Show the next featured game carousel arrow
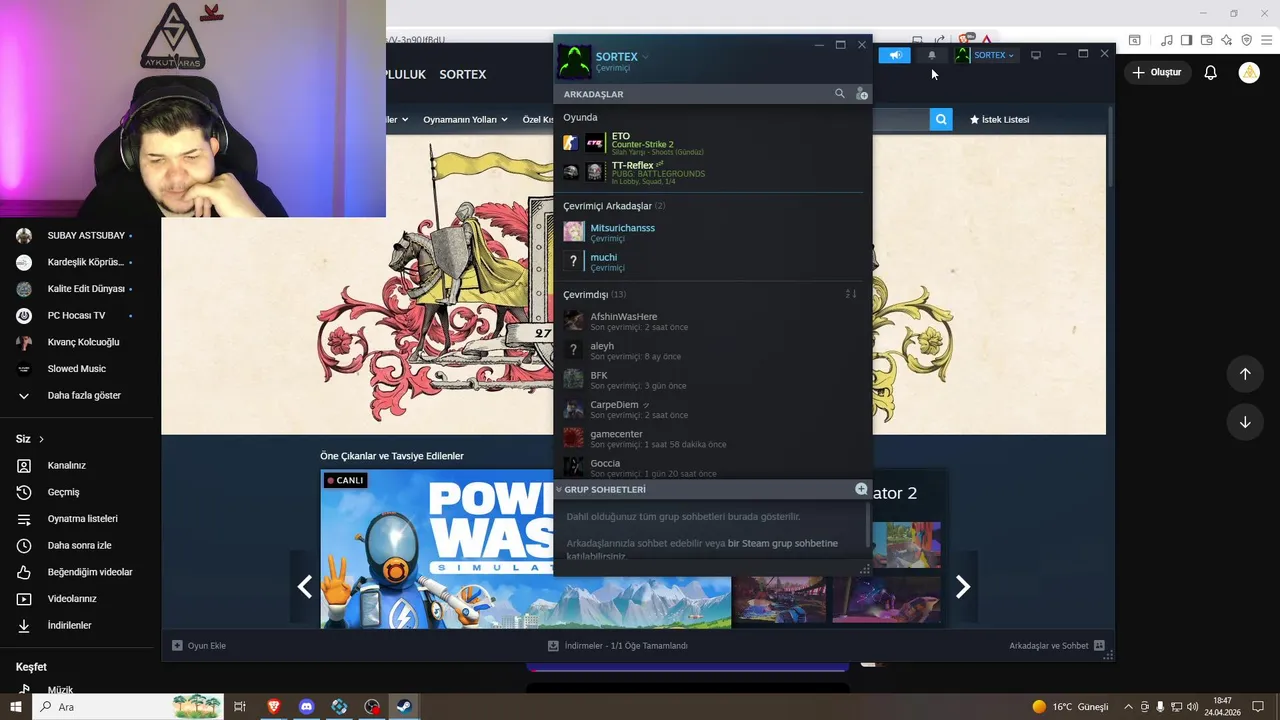The height and width of the screenshot is (720, 1280). (963, 587)
